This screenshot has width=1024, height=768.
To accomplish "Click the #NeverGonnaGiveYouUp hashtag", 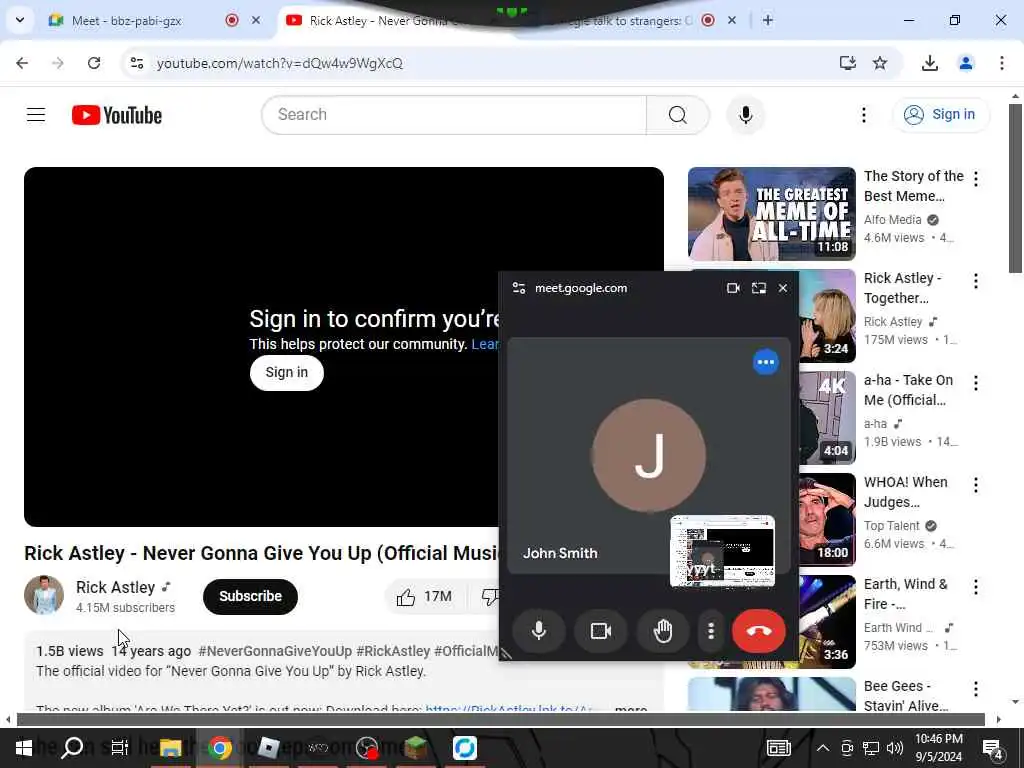I will tap(275, 651).
